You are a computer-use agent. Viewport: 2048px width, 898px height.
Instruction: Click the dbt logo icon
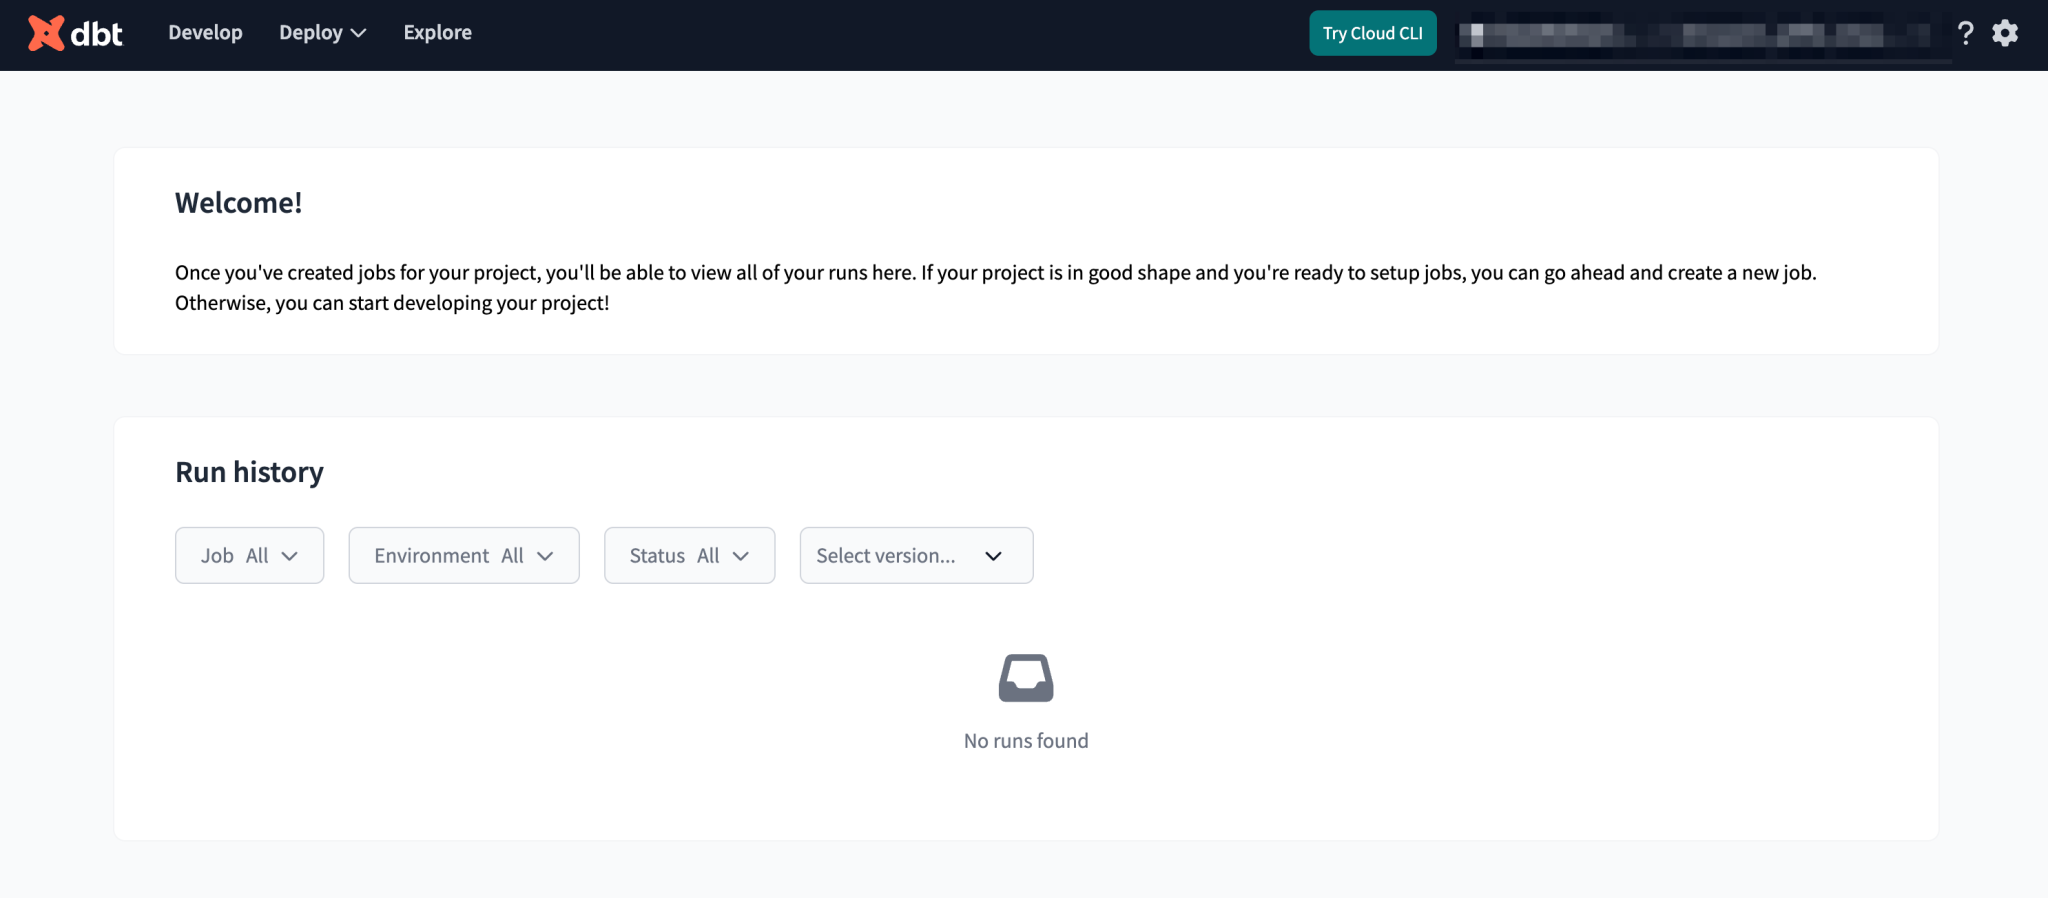tap(46, 33)
